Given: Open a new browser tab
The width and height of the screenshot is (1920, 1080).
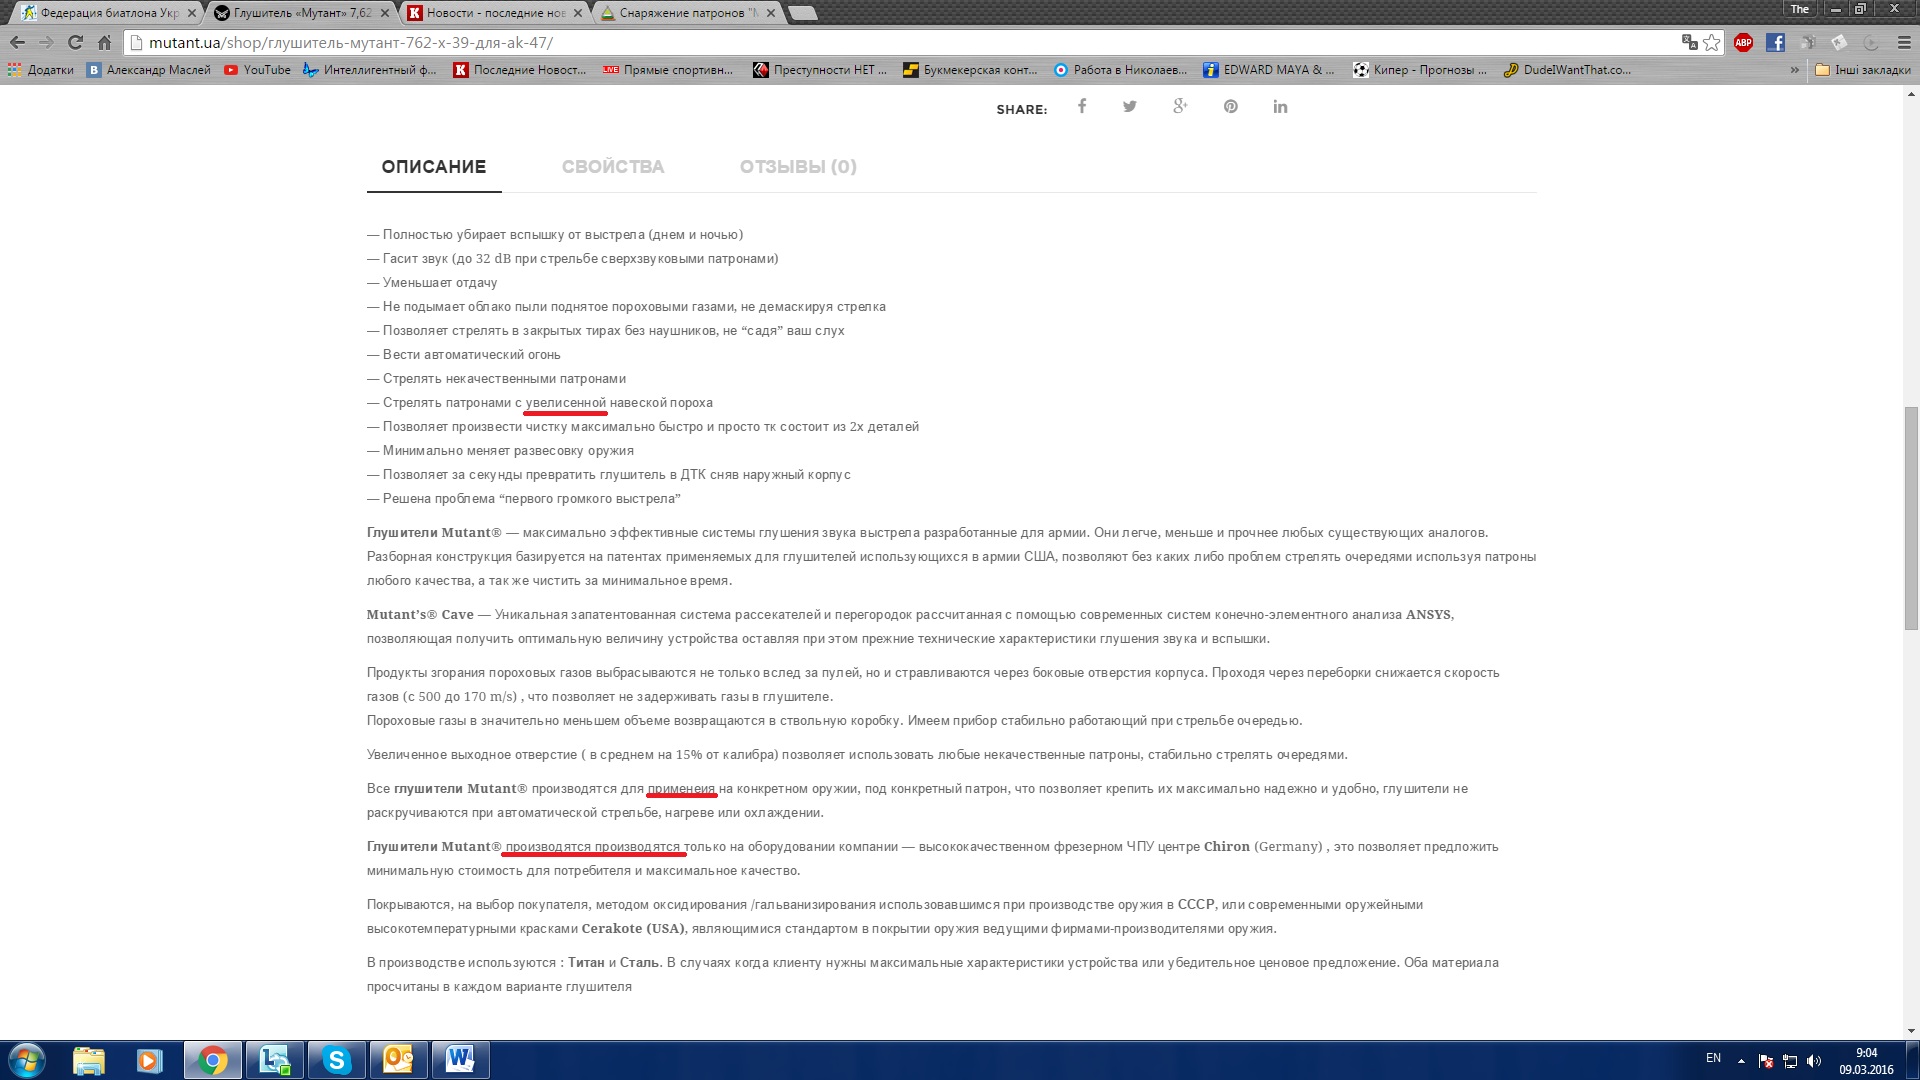Looking at the screenshot, I should pyautogui.click(x=803, y=13).
